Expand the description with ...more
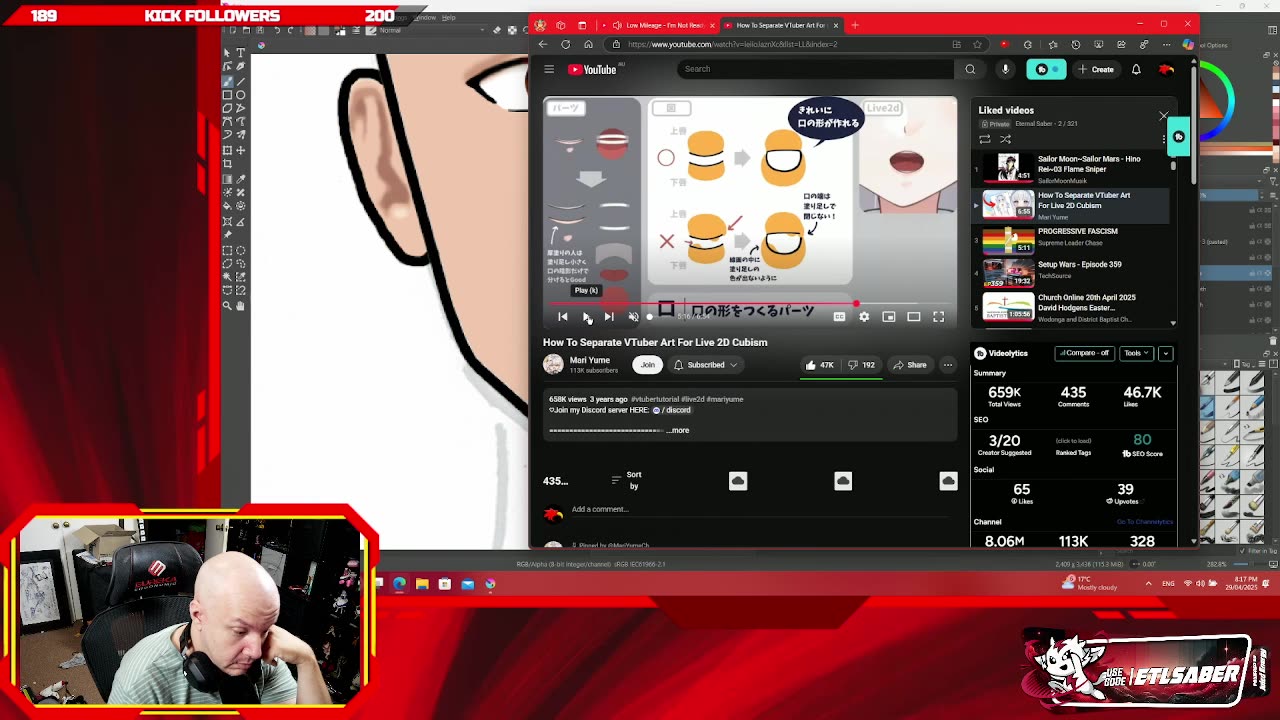The width and height of the screenshot is (1280, 720). 678,430
